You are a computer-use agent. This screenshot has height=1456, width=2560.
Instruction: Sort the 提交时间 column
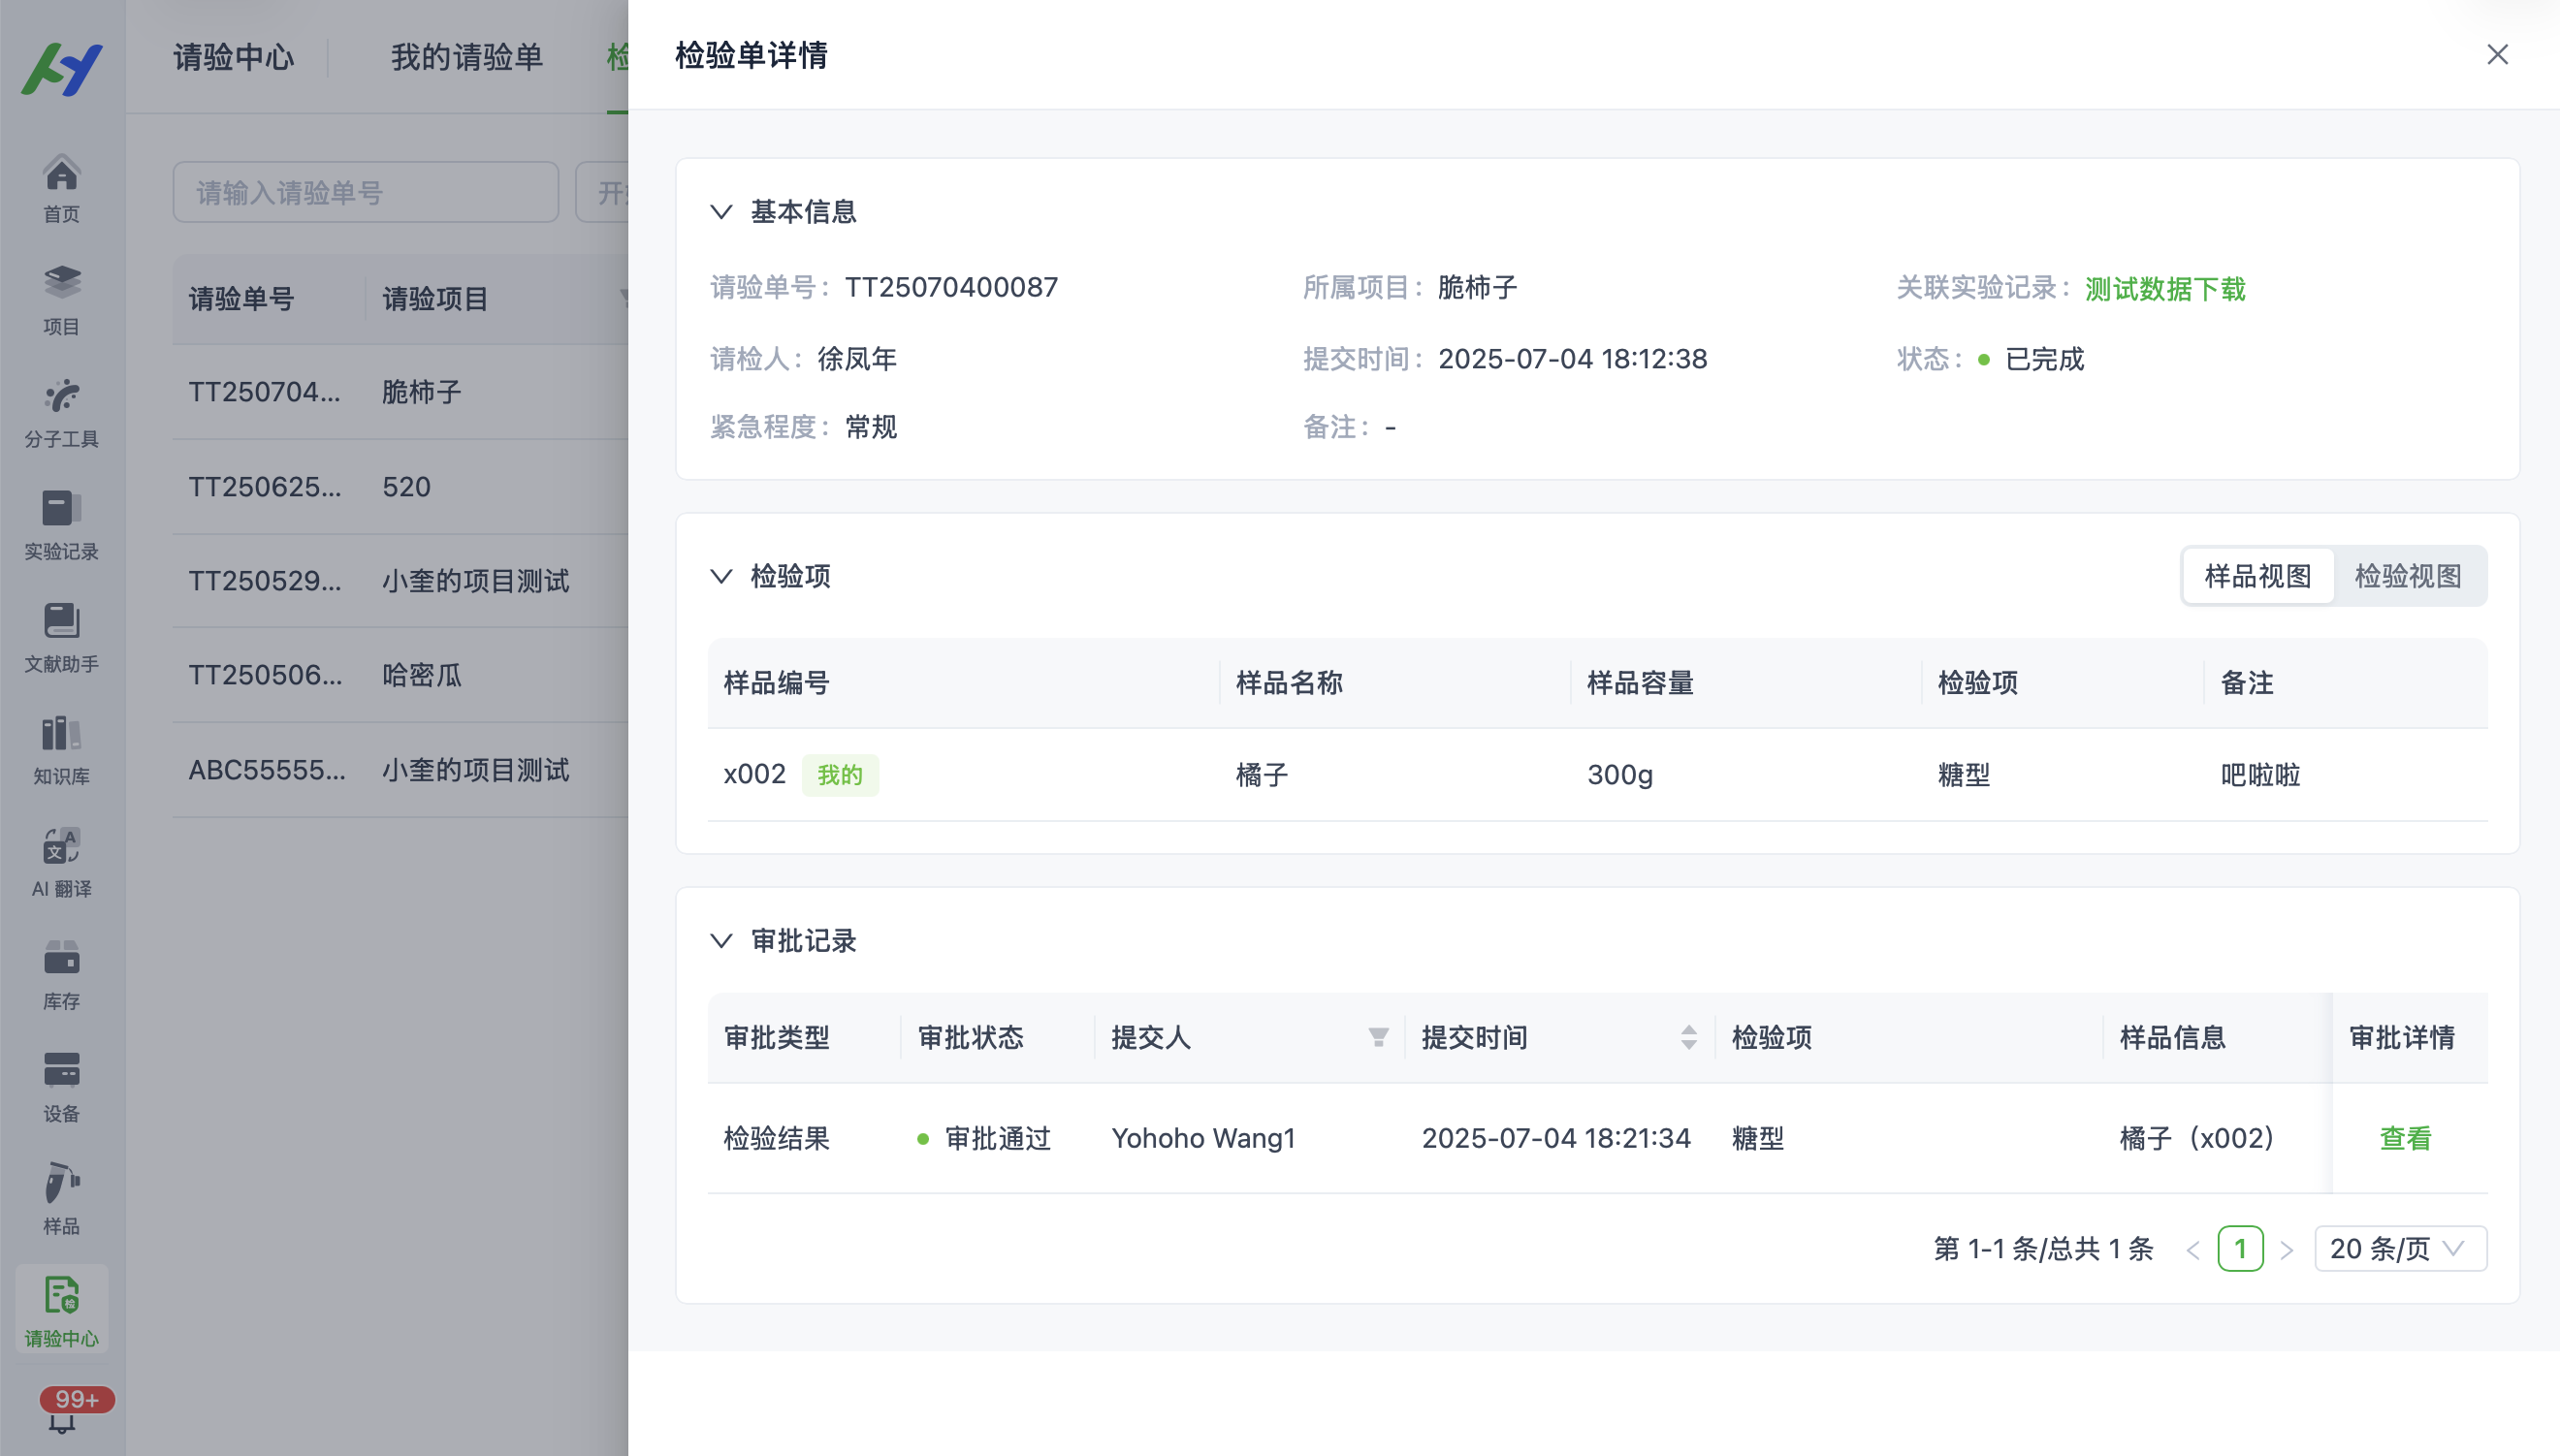point(1688,1037)
